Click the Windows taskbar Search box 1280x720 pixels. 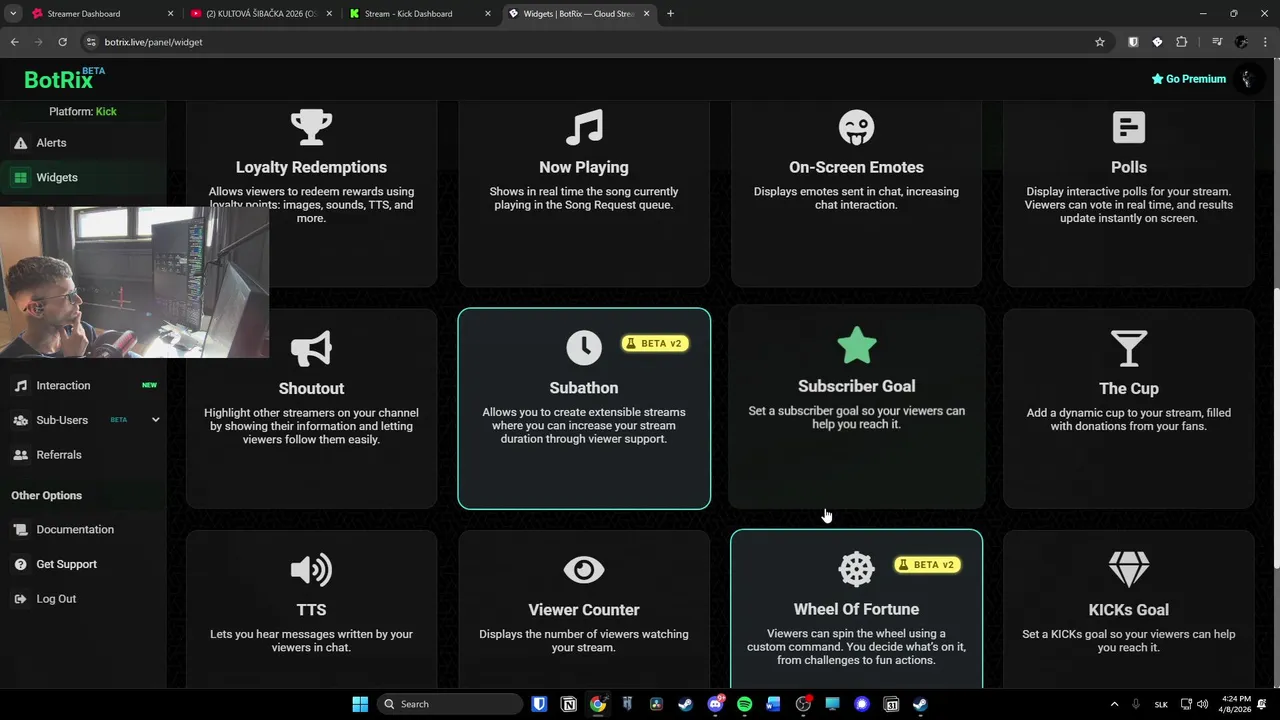(x=450, y=704)
